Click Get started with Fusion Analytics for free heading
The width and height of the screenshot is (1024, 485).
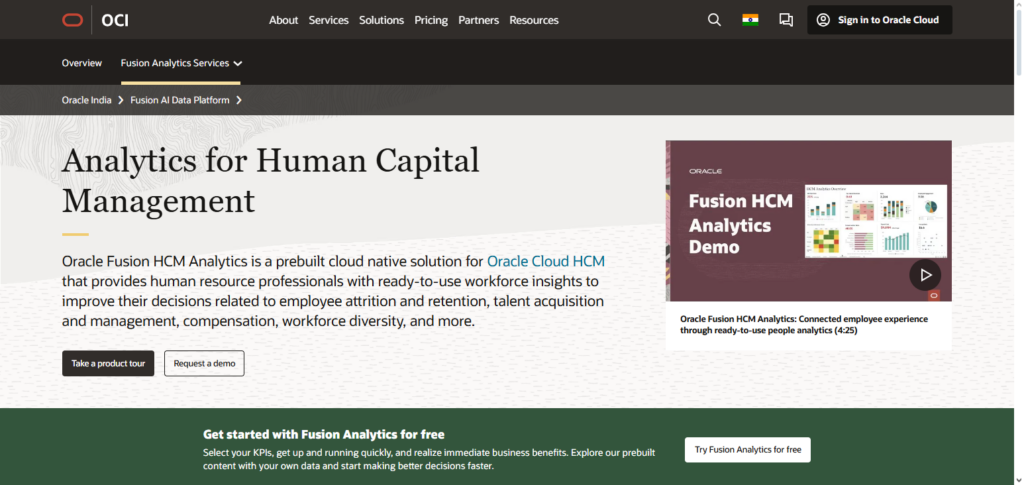tap(324, 434)
